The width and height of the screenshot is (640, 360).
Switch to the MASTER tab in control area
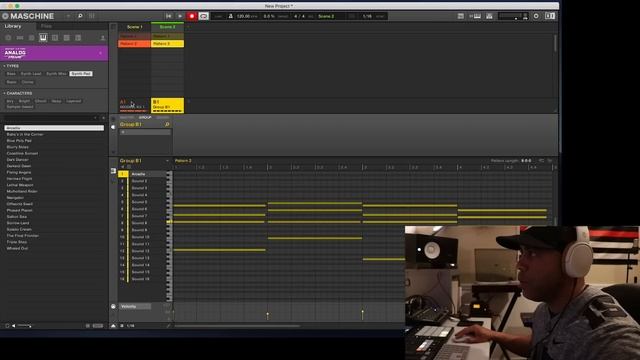point(127,118)
